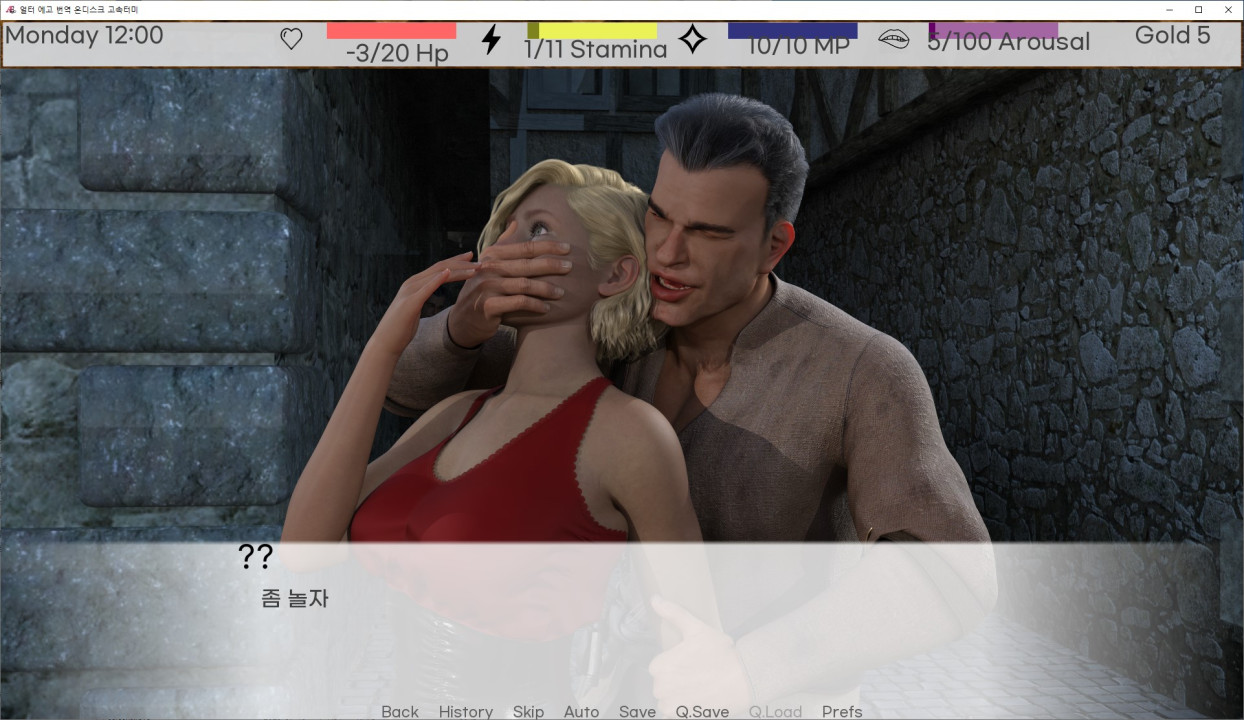1244x720 pixels.
Task: Click the 10/10 MP text
Action: coord(798,46)
